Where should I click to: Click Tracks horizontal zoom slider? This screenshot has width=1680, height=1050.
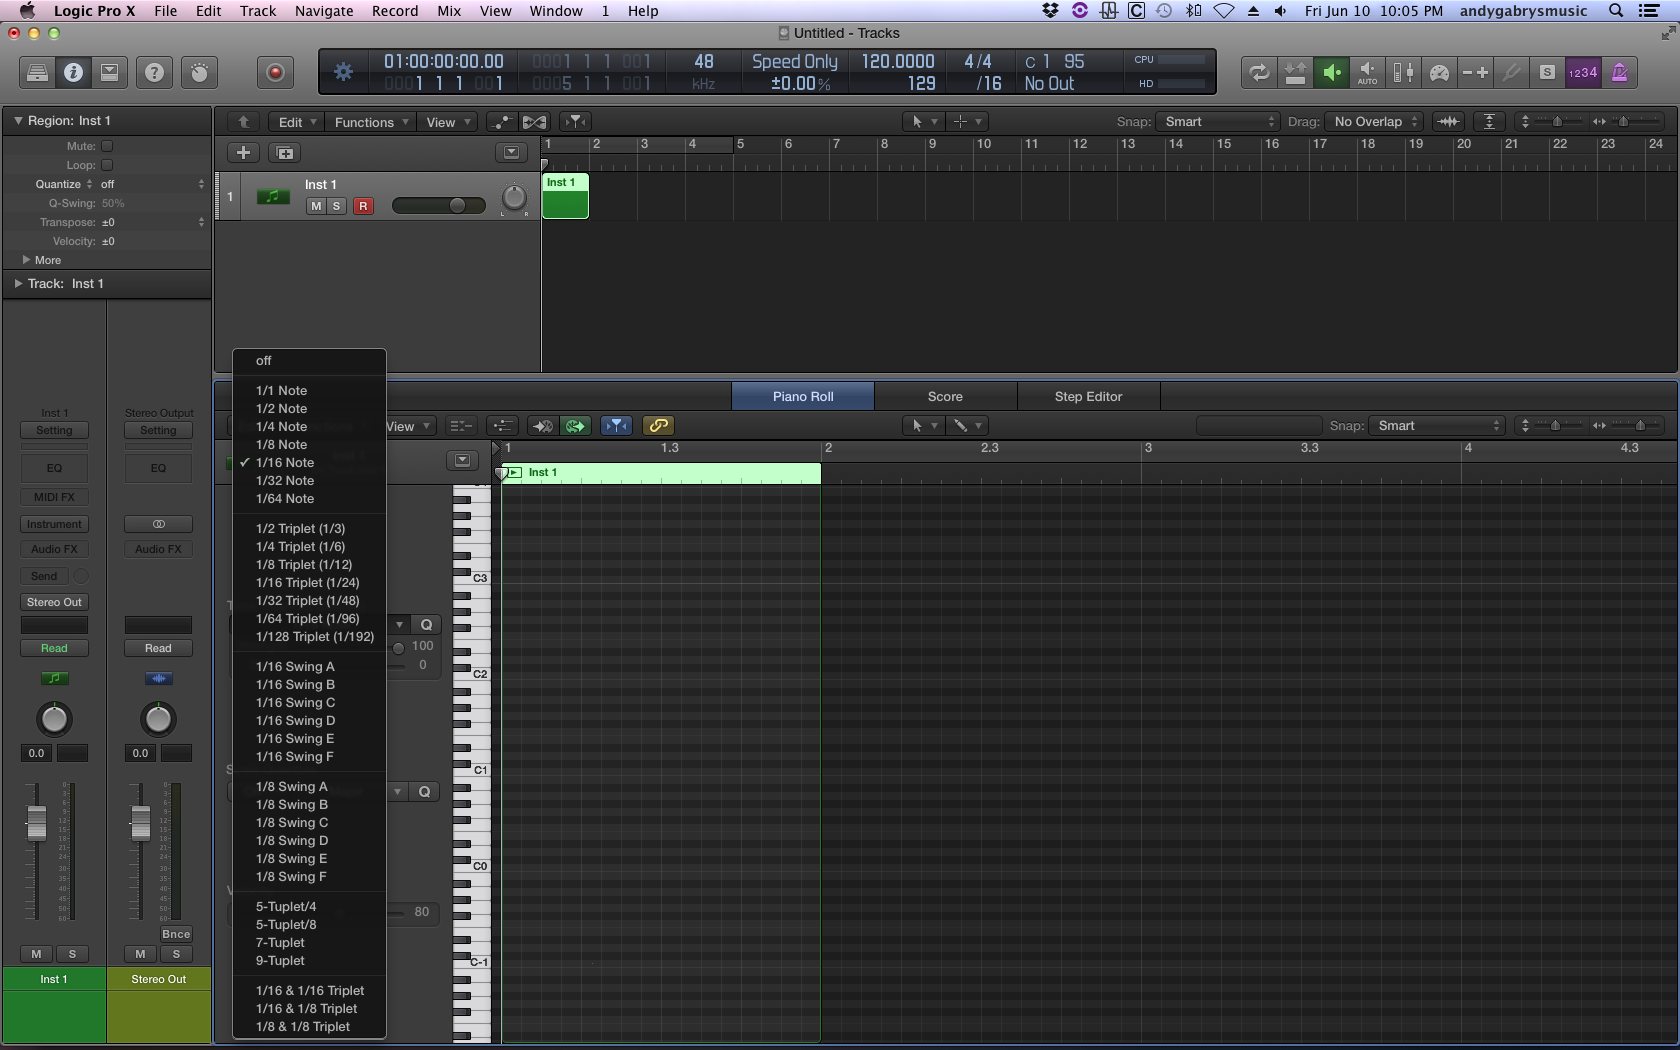(1623, 122)
